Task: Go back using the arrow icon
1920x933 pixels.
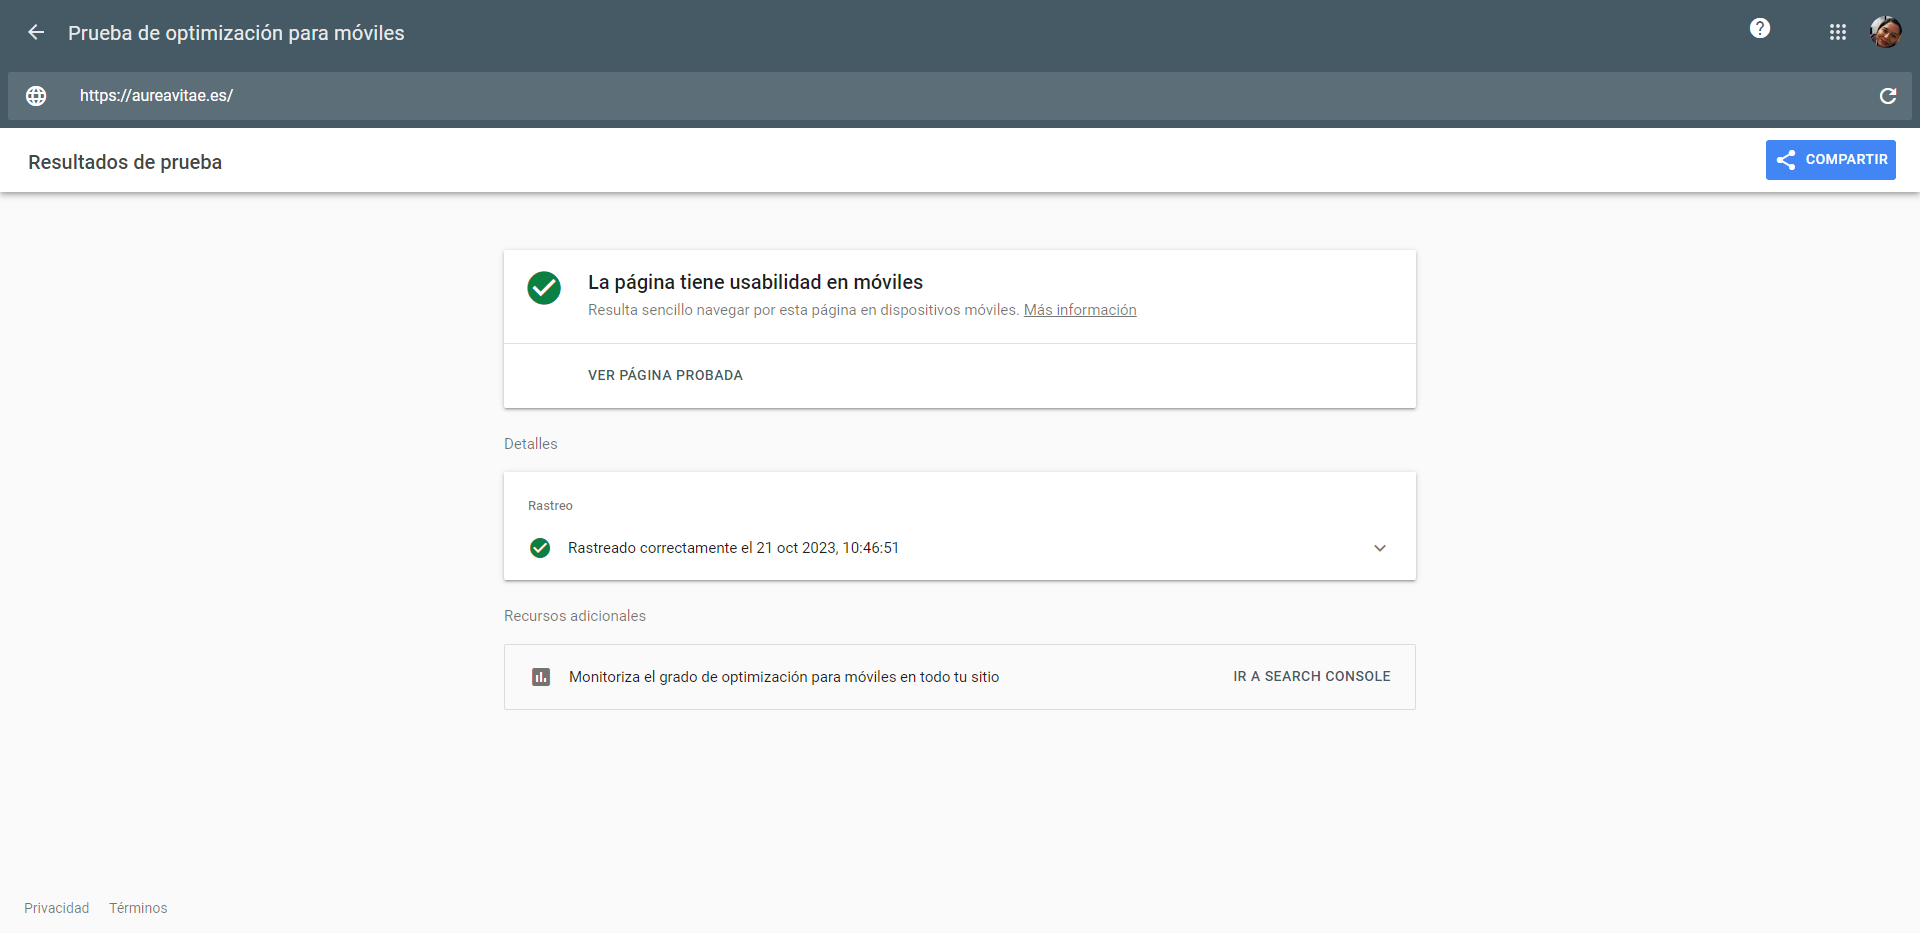Action: 36,32
